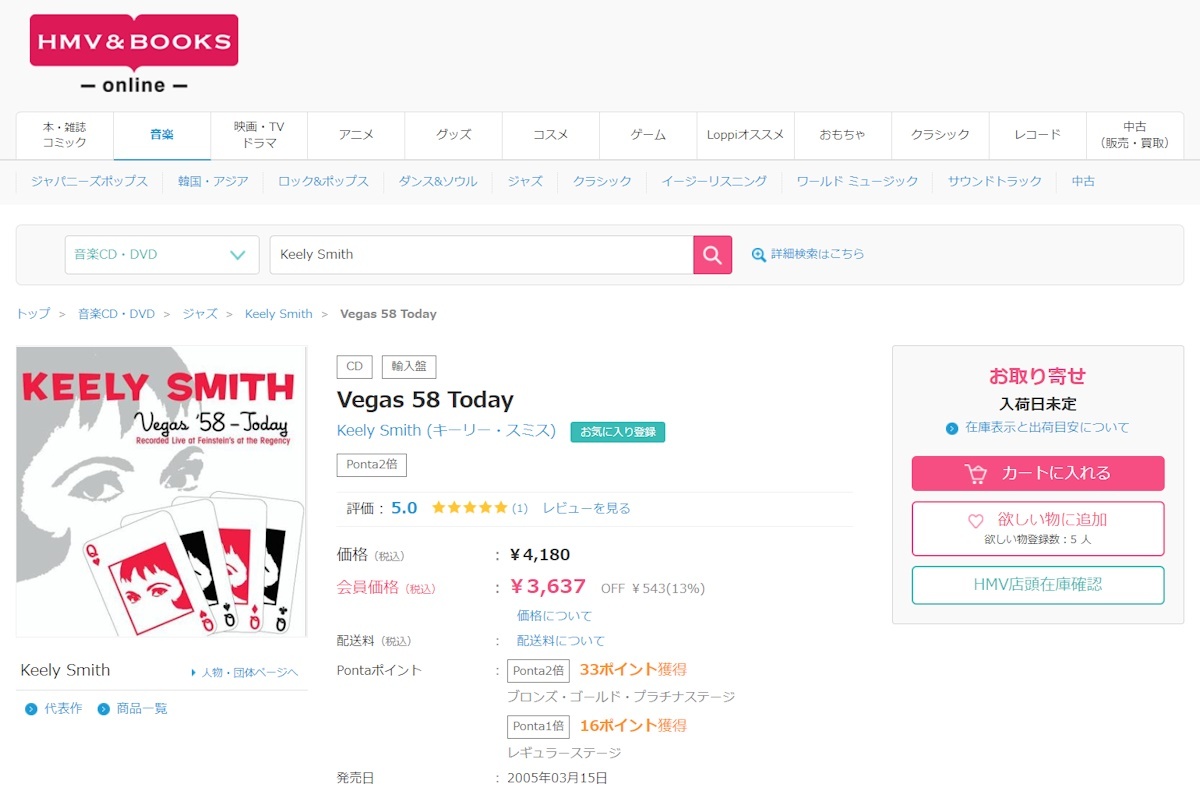Click お気に入り登録 favorite button
This screenshot has height=795, width=1200.
(618, 432)
